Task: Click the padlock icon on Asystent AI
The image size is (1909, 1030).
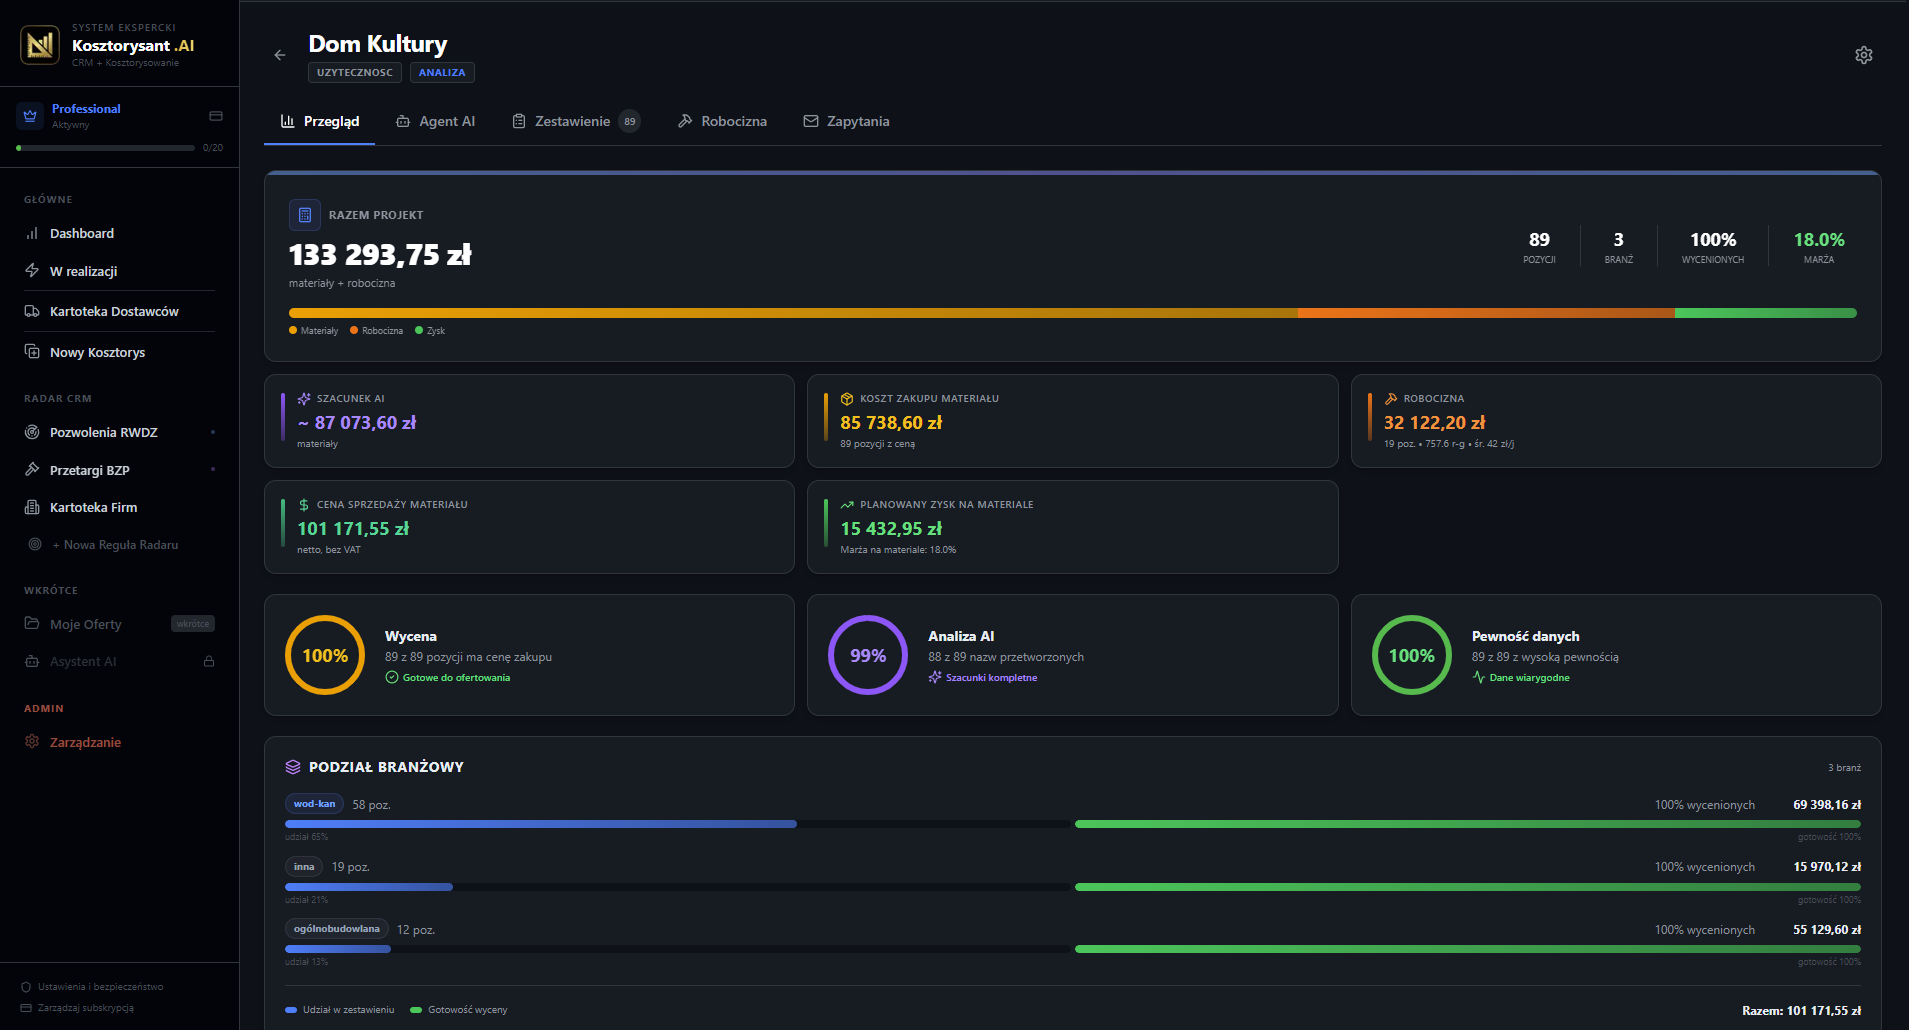Action: coord(209,661)
